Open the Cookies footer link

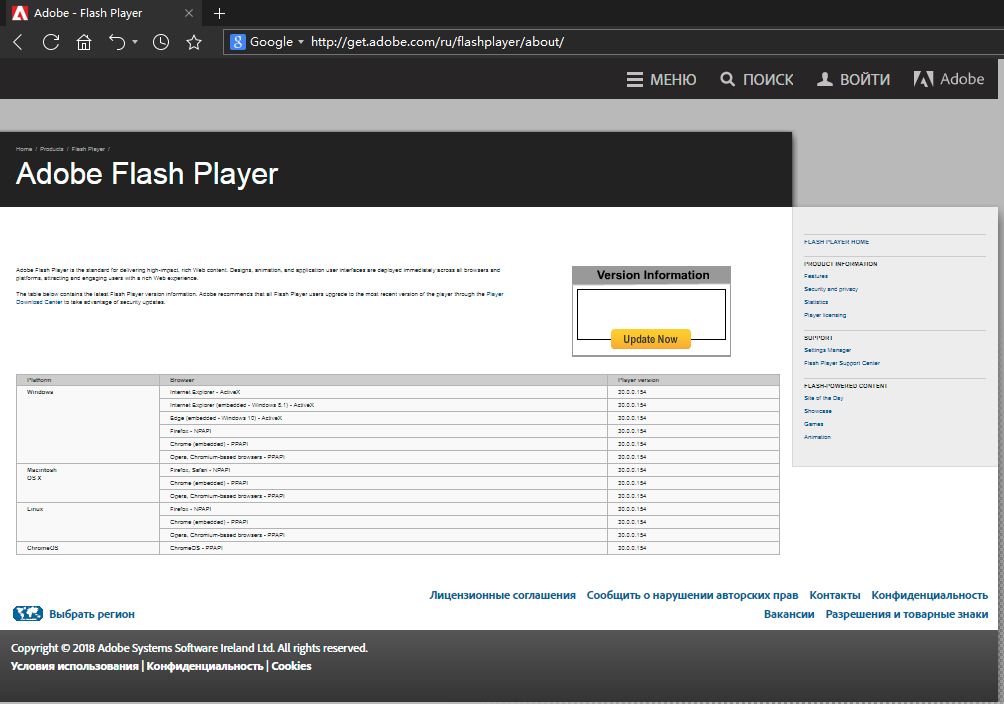click(291, 666)
